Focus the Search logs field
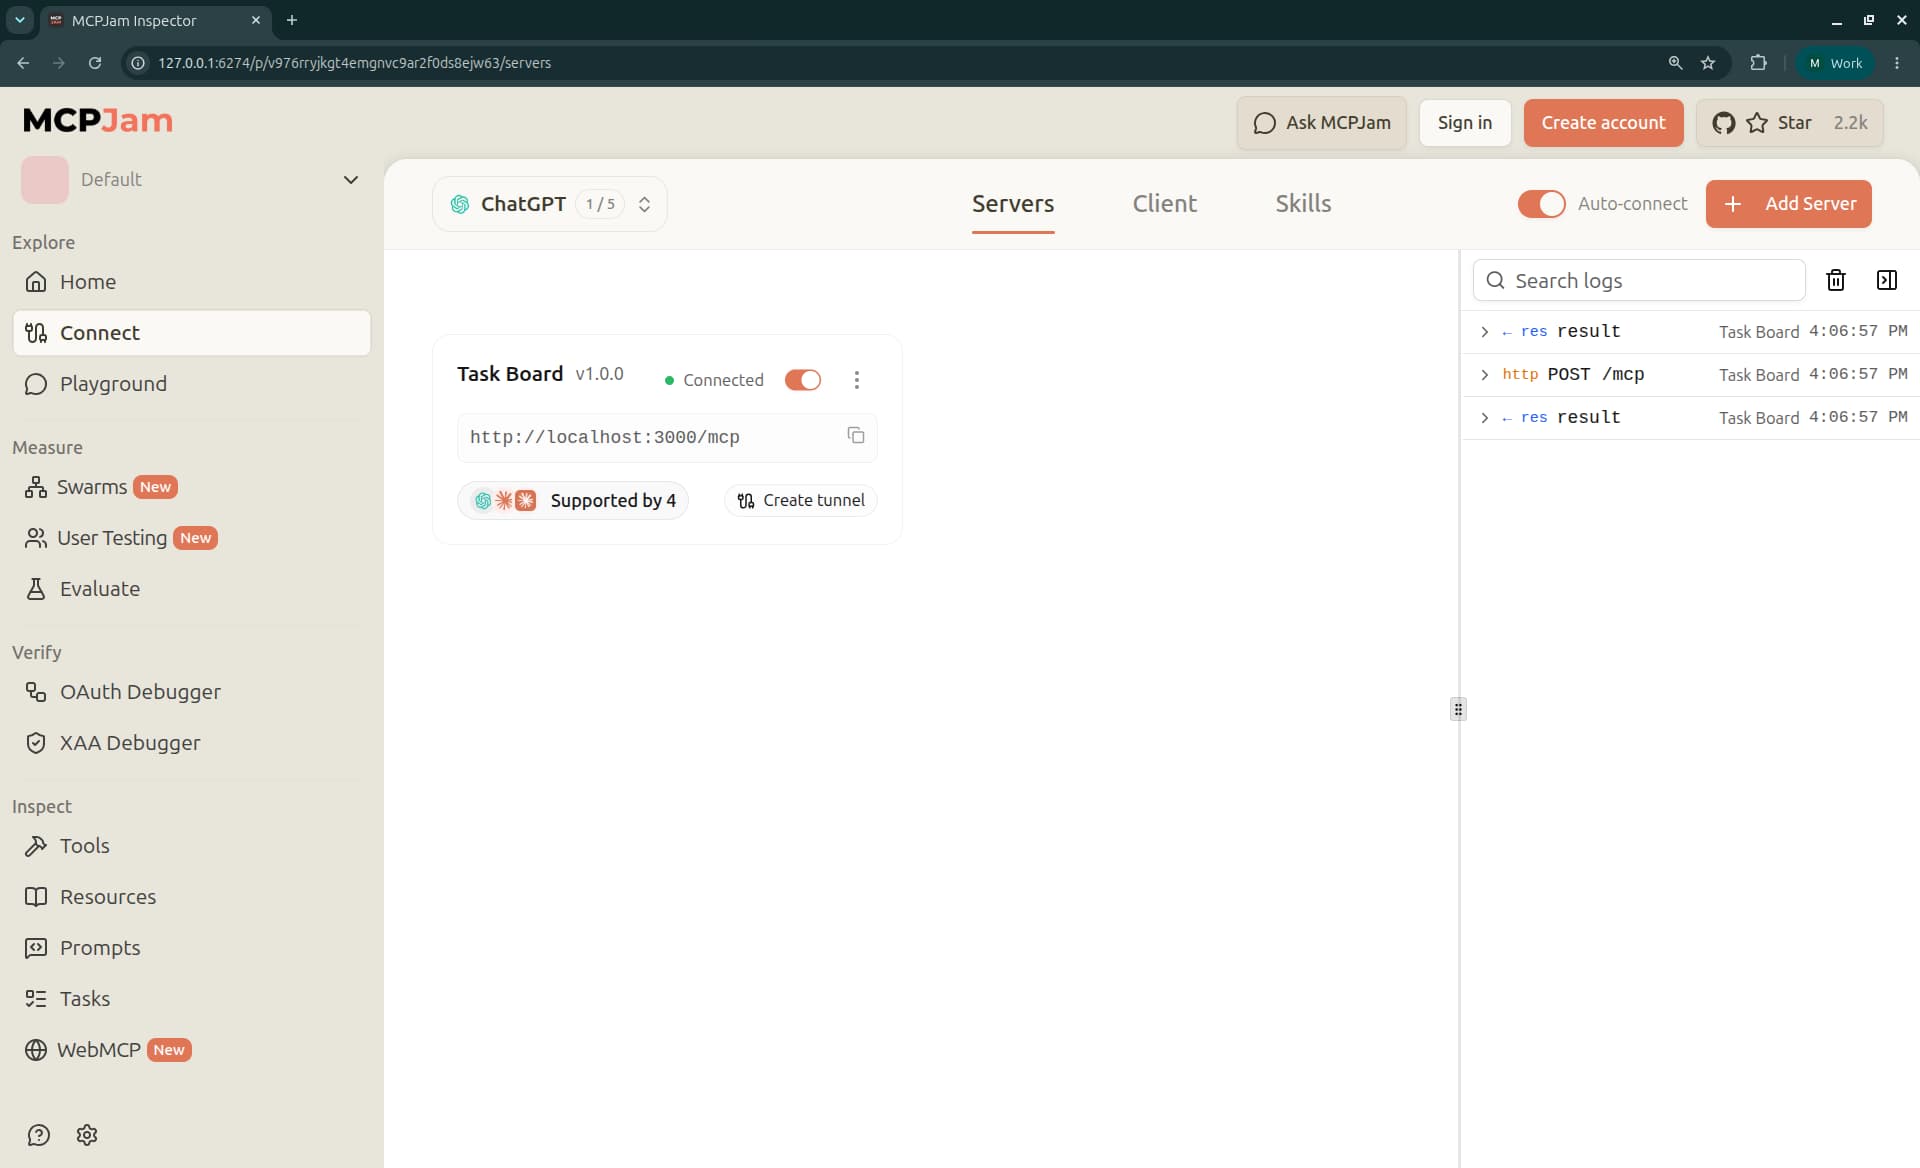Image resolution: width=1920 pixels, height=1168 pixels. [1639, 280]
